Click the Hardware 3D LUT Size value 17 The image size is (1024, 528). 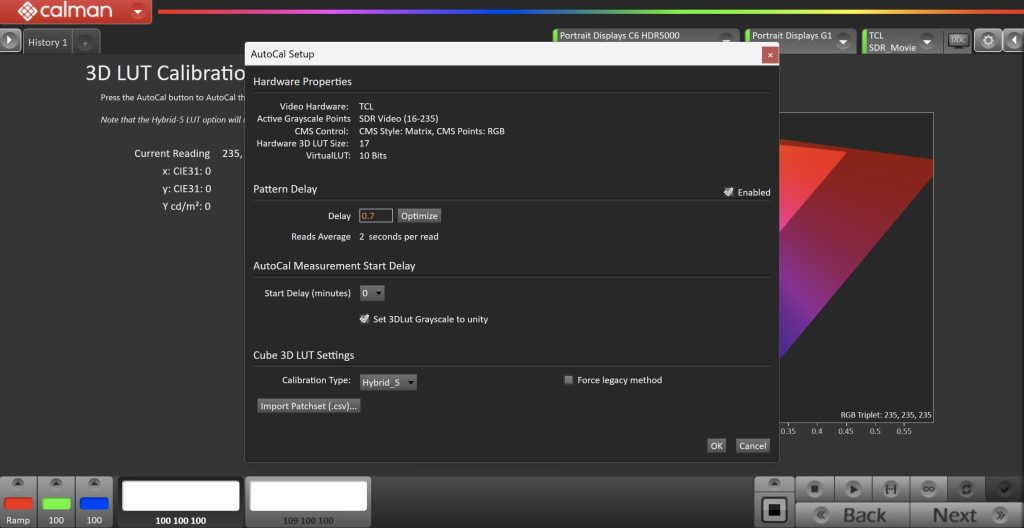pos(364,143)
